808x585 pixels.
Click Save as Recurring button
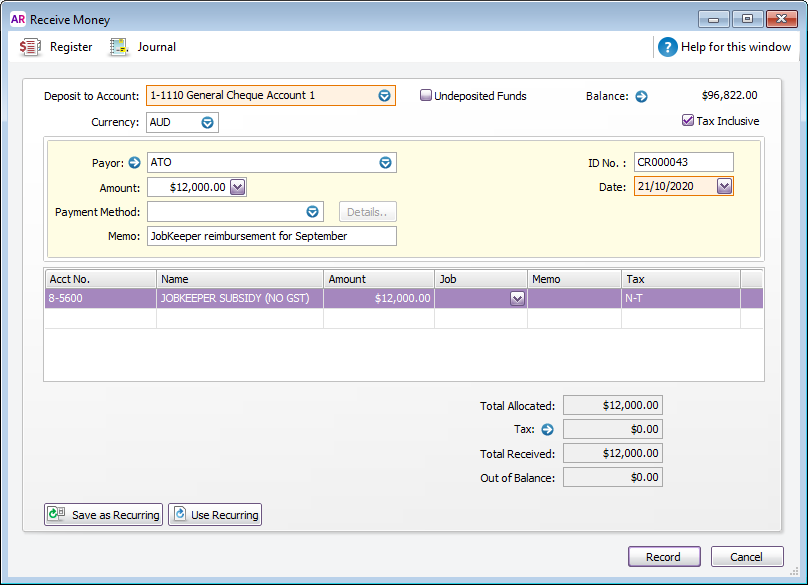click(104, 515)
